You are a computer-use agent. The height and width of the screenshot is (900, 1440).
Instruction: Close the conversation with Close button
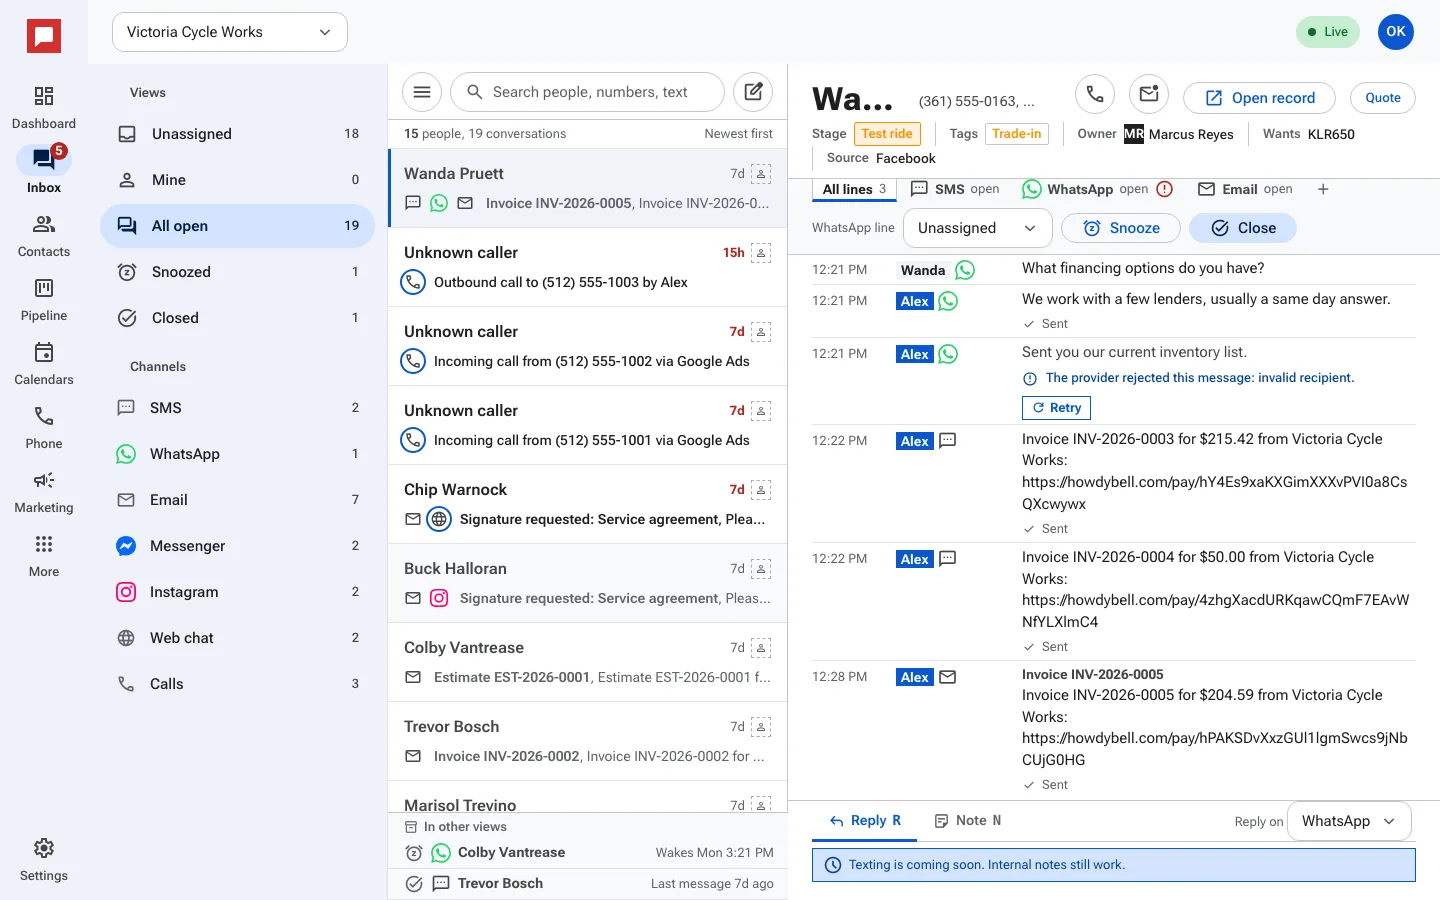pos(1243,228)
